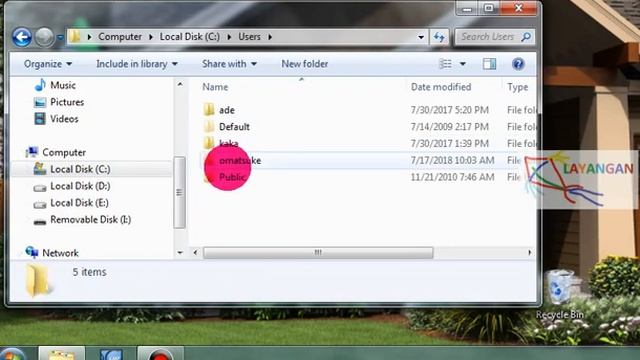This screenshot has height=360, width=640.
Task: Change the view with view icon
Action: (445, 64)
